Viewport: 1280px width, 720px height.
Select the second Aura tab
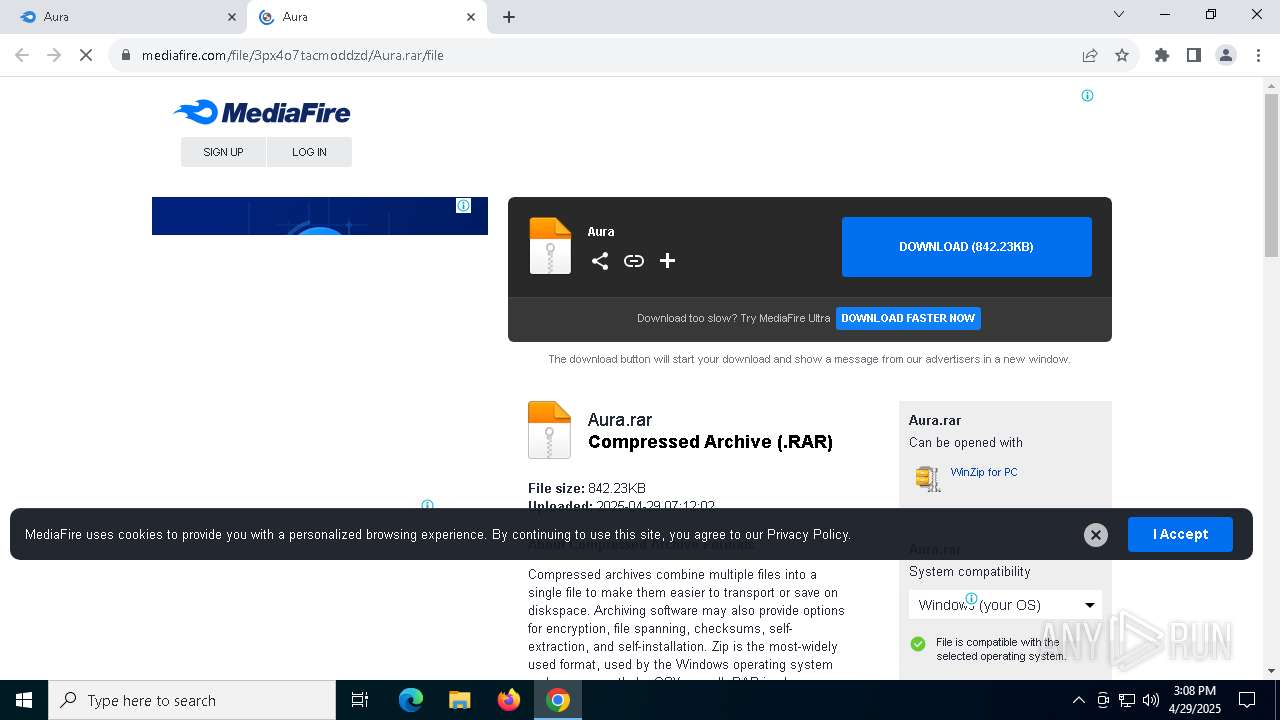point(367,17)
